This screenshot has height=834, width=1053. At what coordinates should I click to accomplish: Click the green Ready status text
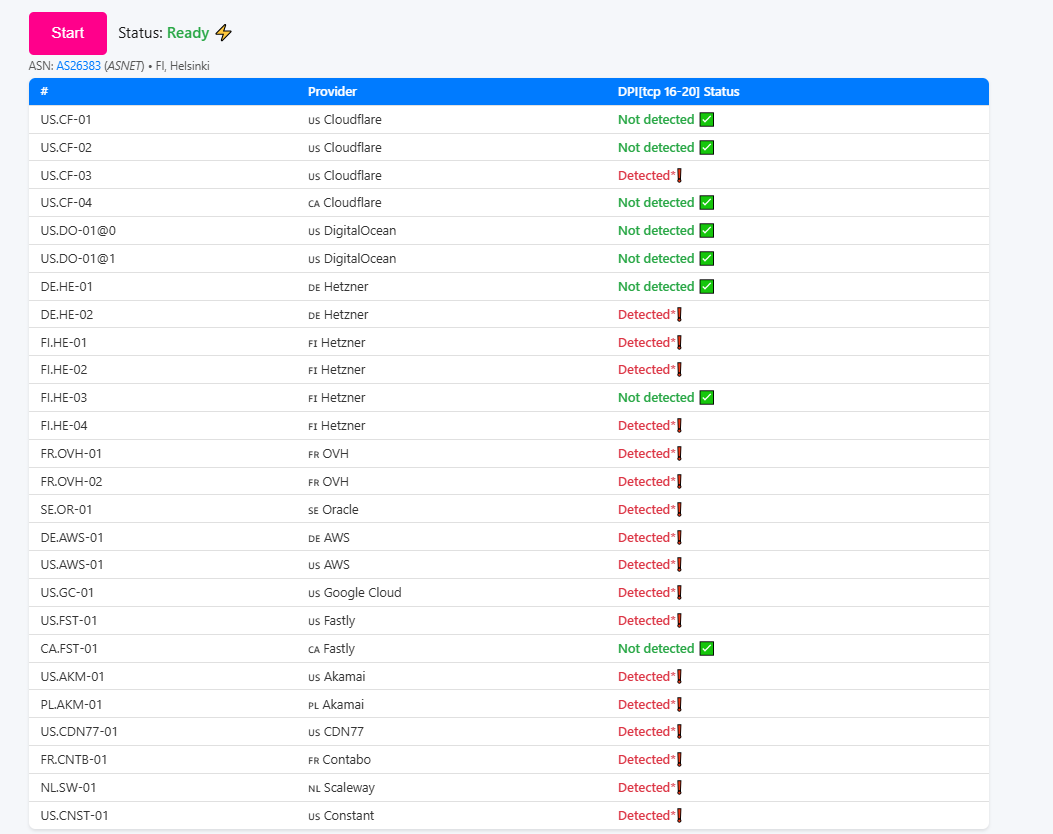[188, 33]
